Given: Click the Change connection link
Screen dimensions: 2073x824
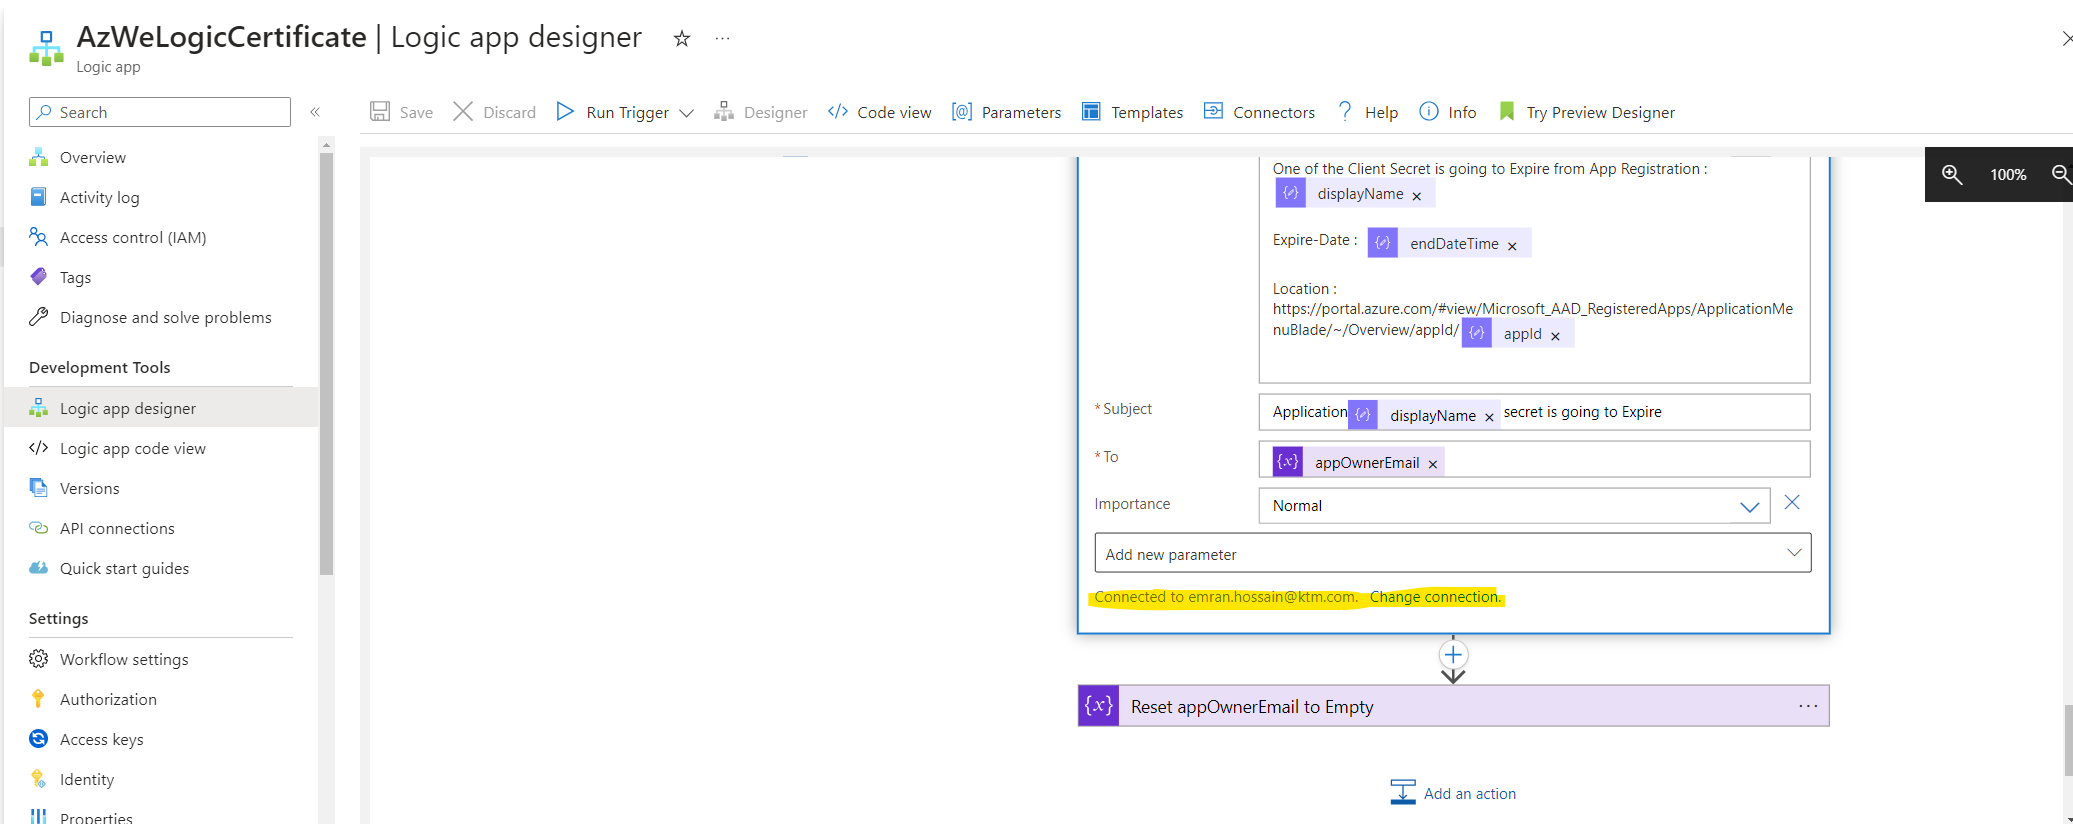Looking at the screenshot, I should (1435, 597).
